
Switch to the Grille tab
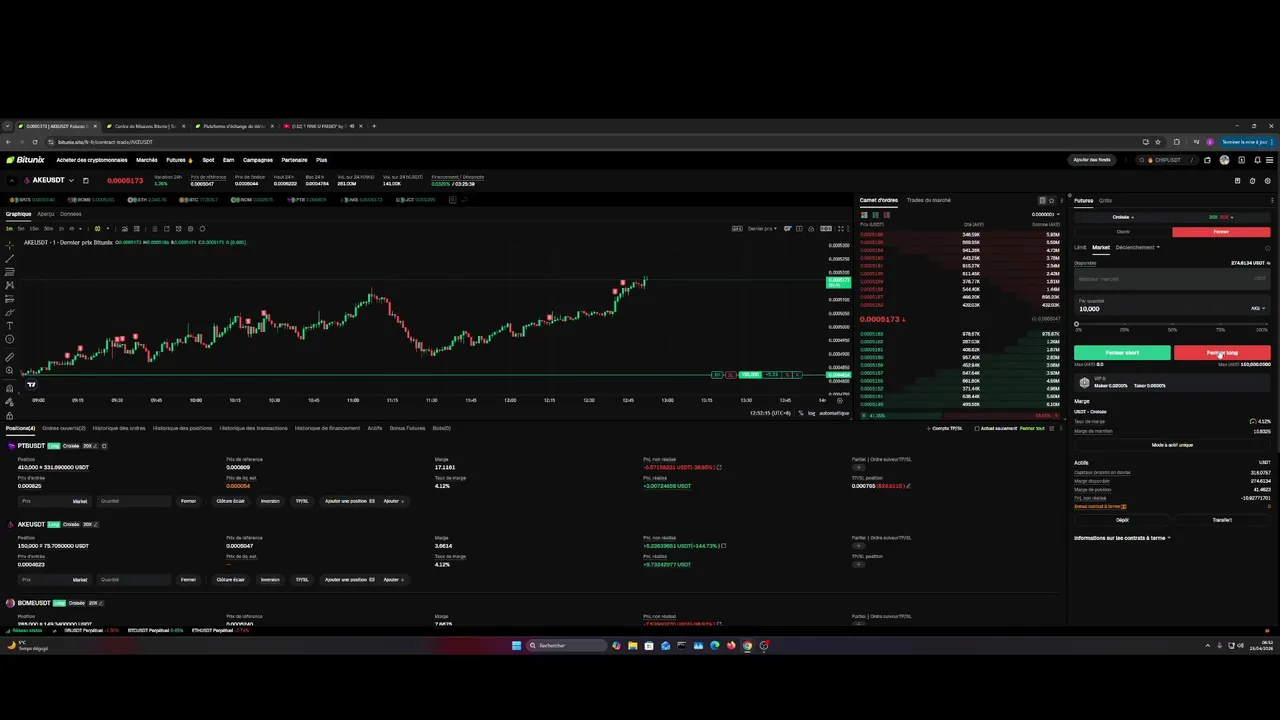[1105, 200]
